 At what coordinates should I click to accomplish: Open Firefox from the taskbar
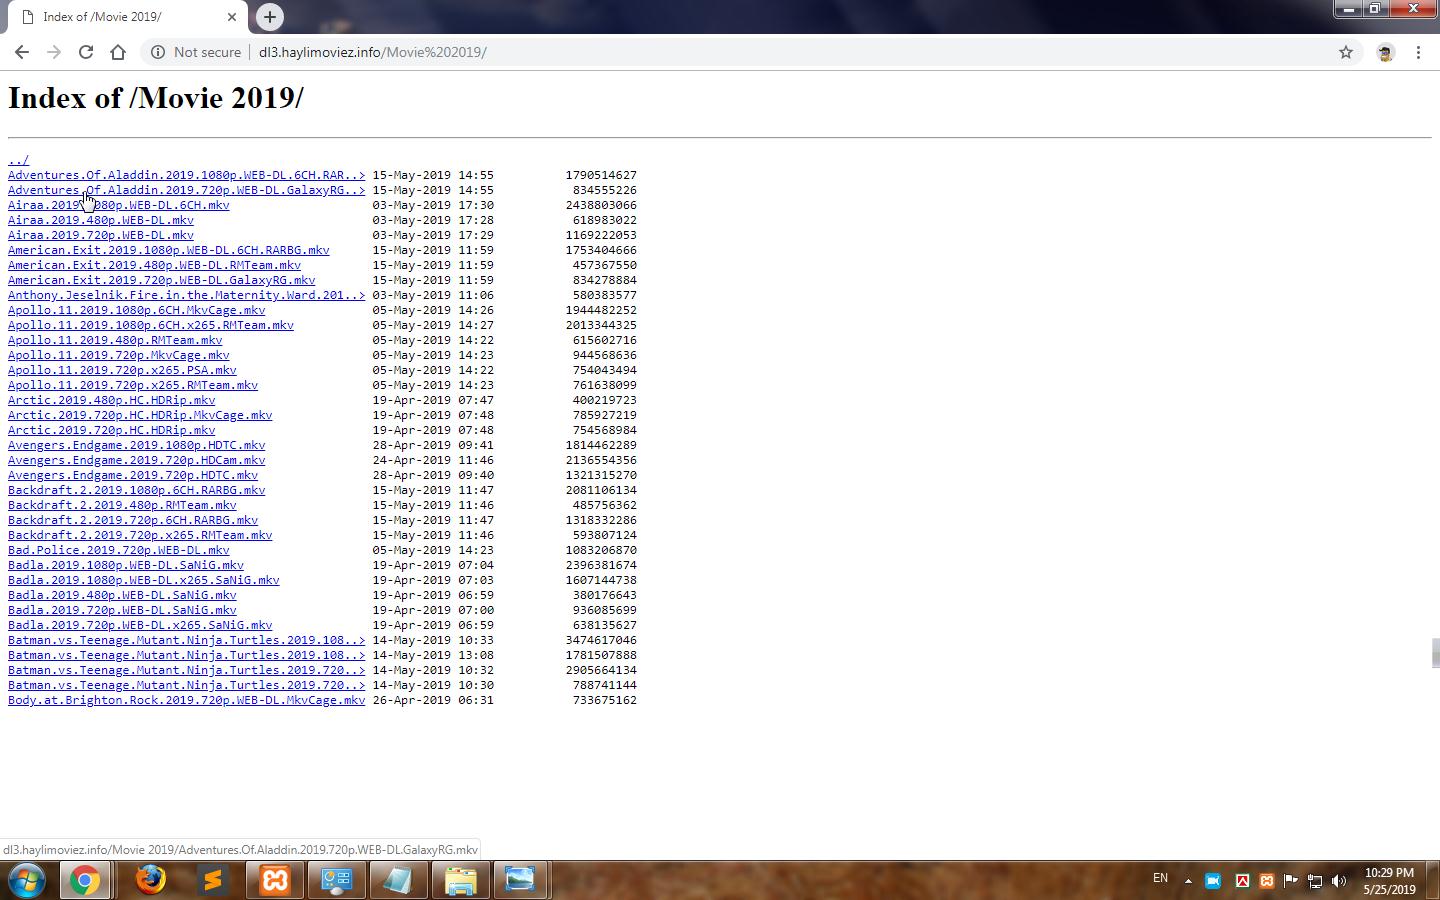(148, 881)
